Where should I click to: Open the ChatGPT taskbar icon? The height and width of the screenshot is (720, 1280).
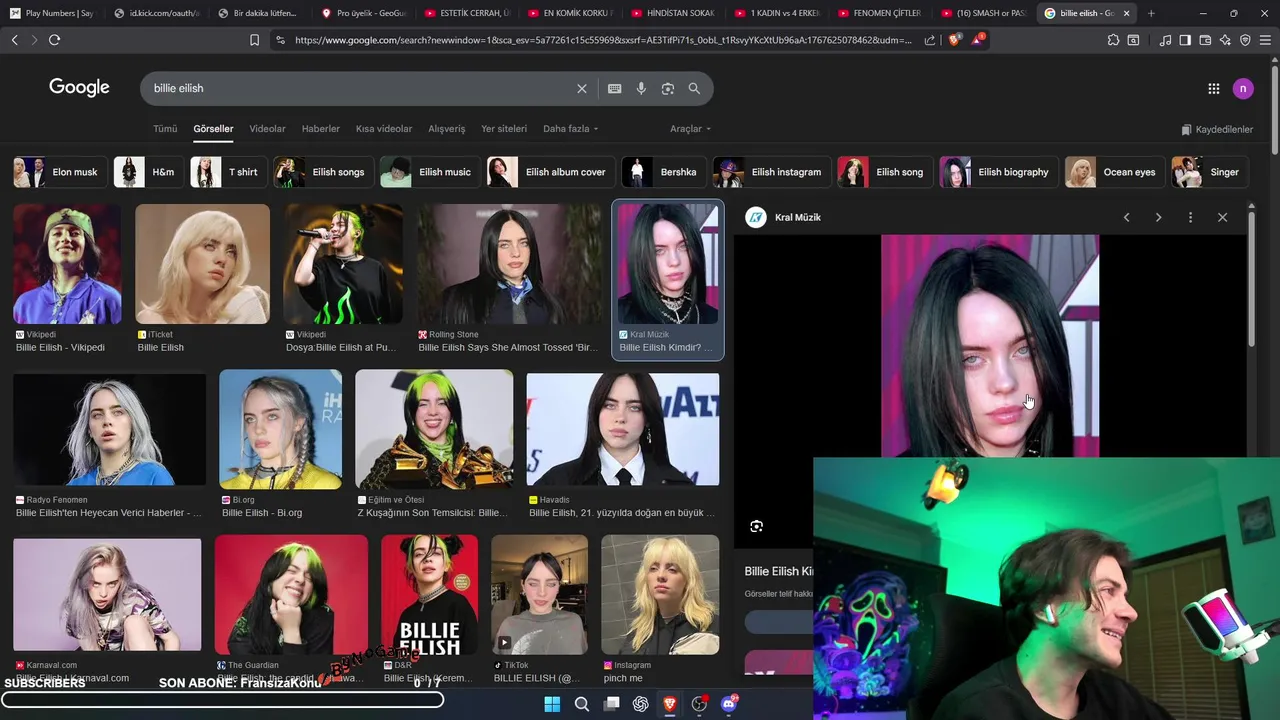pyautogui.click(x=641, y=704)
